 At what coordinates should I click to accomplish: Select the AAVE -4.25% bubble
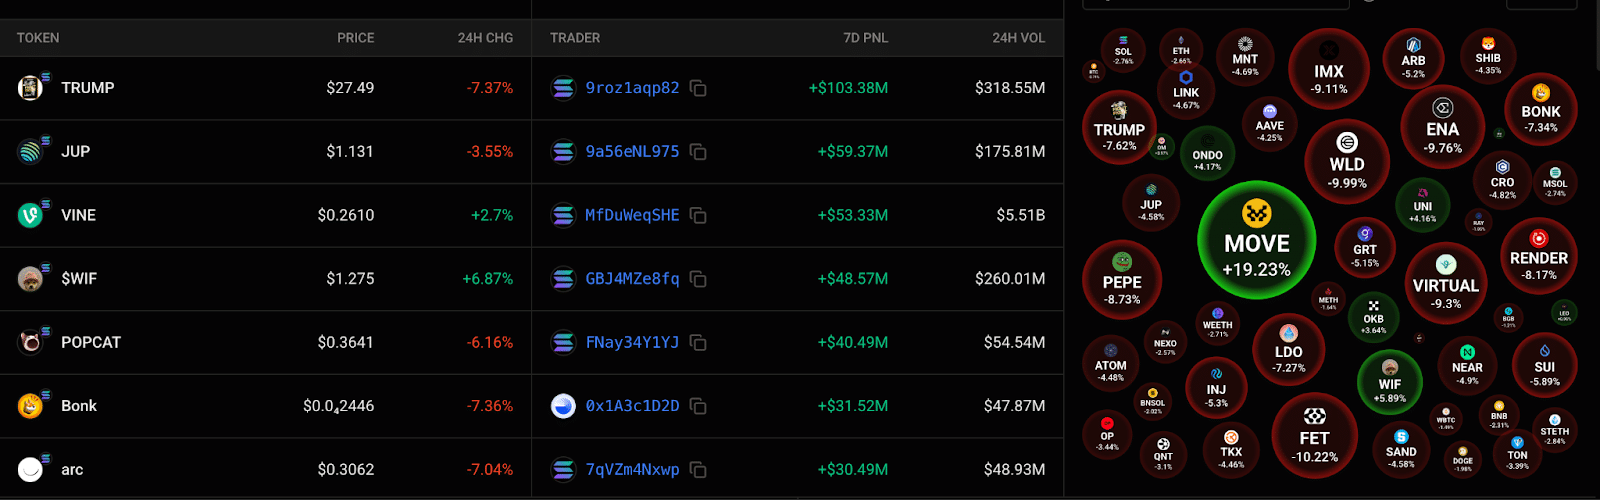[x=1269, y=125]
